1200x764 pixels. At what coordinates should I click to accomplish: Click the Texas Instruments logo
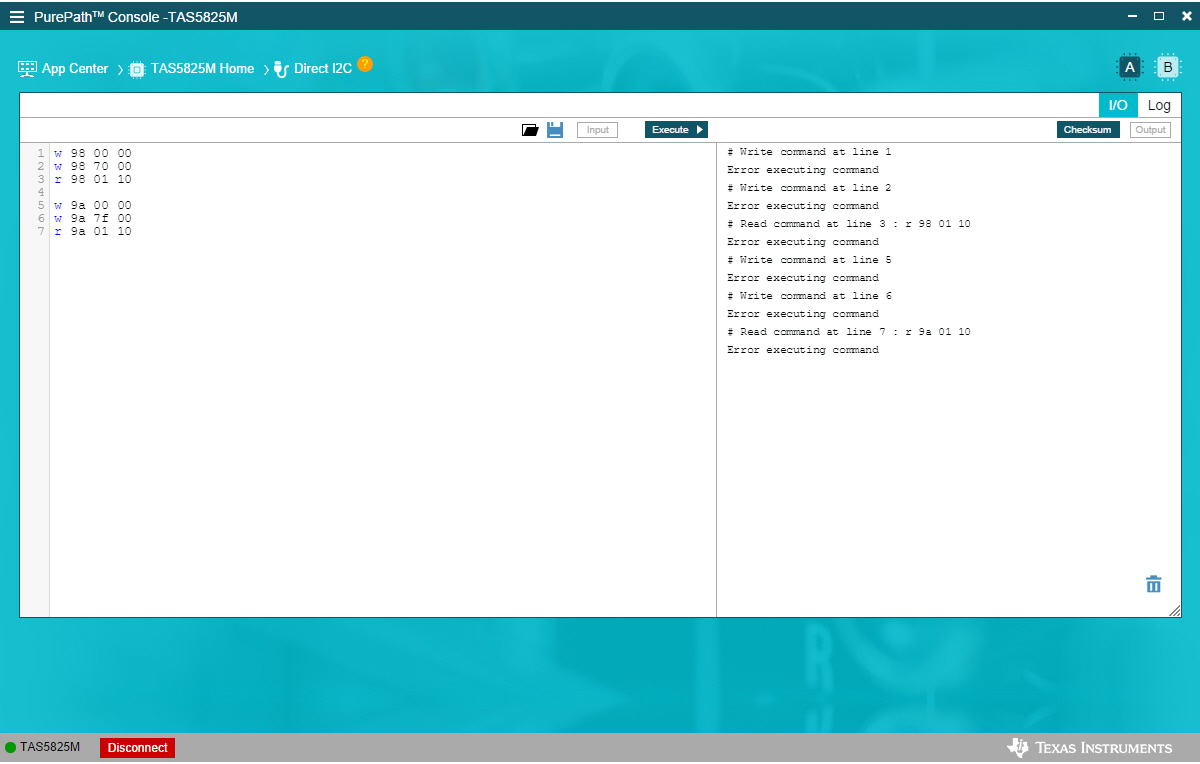(x=1089, y=747)
